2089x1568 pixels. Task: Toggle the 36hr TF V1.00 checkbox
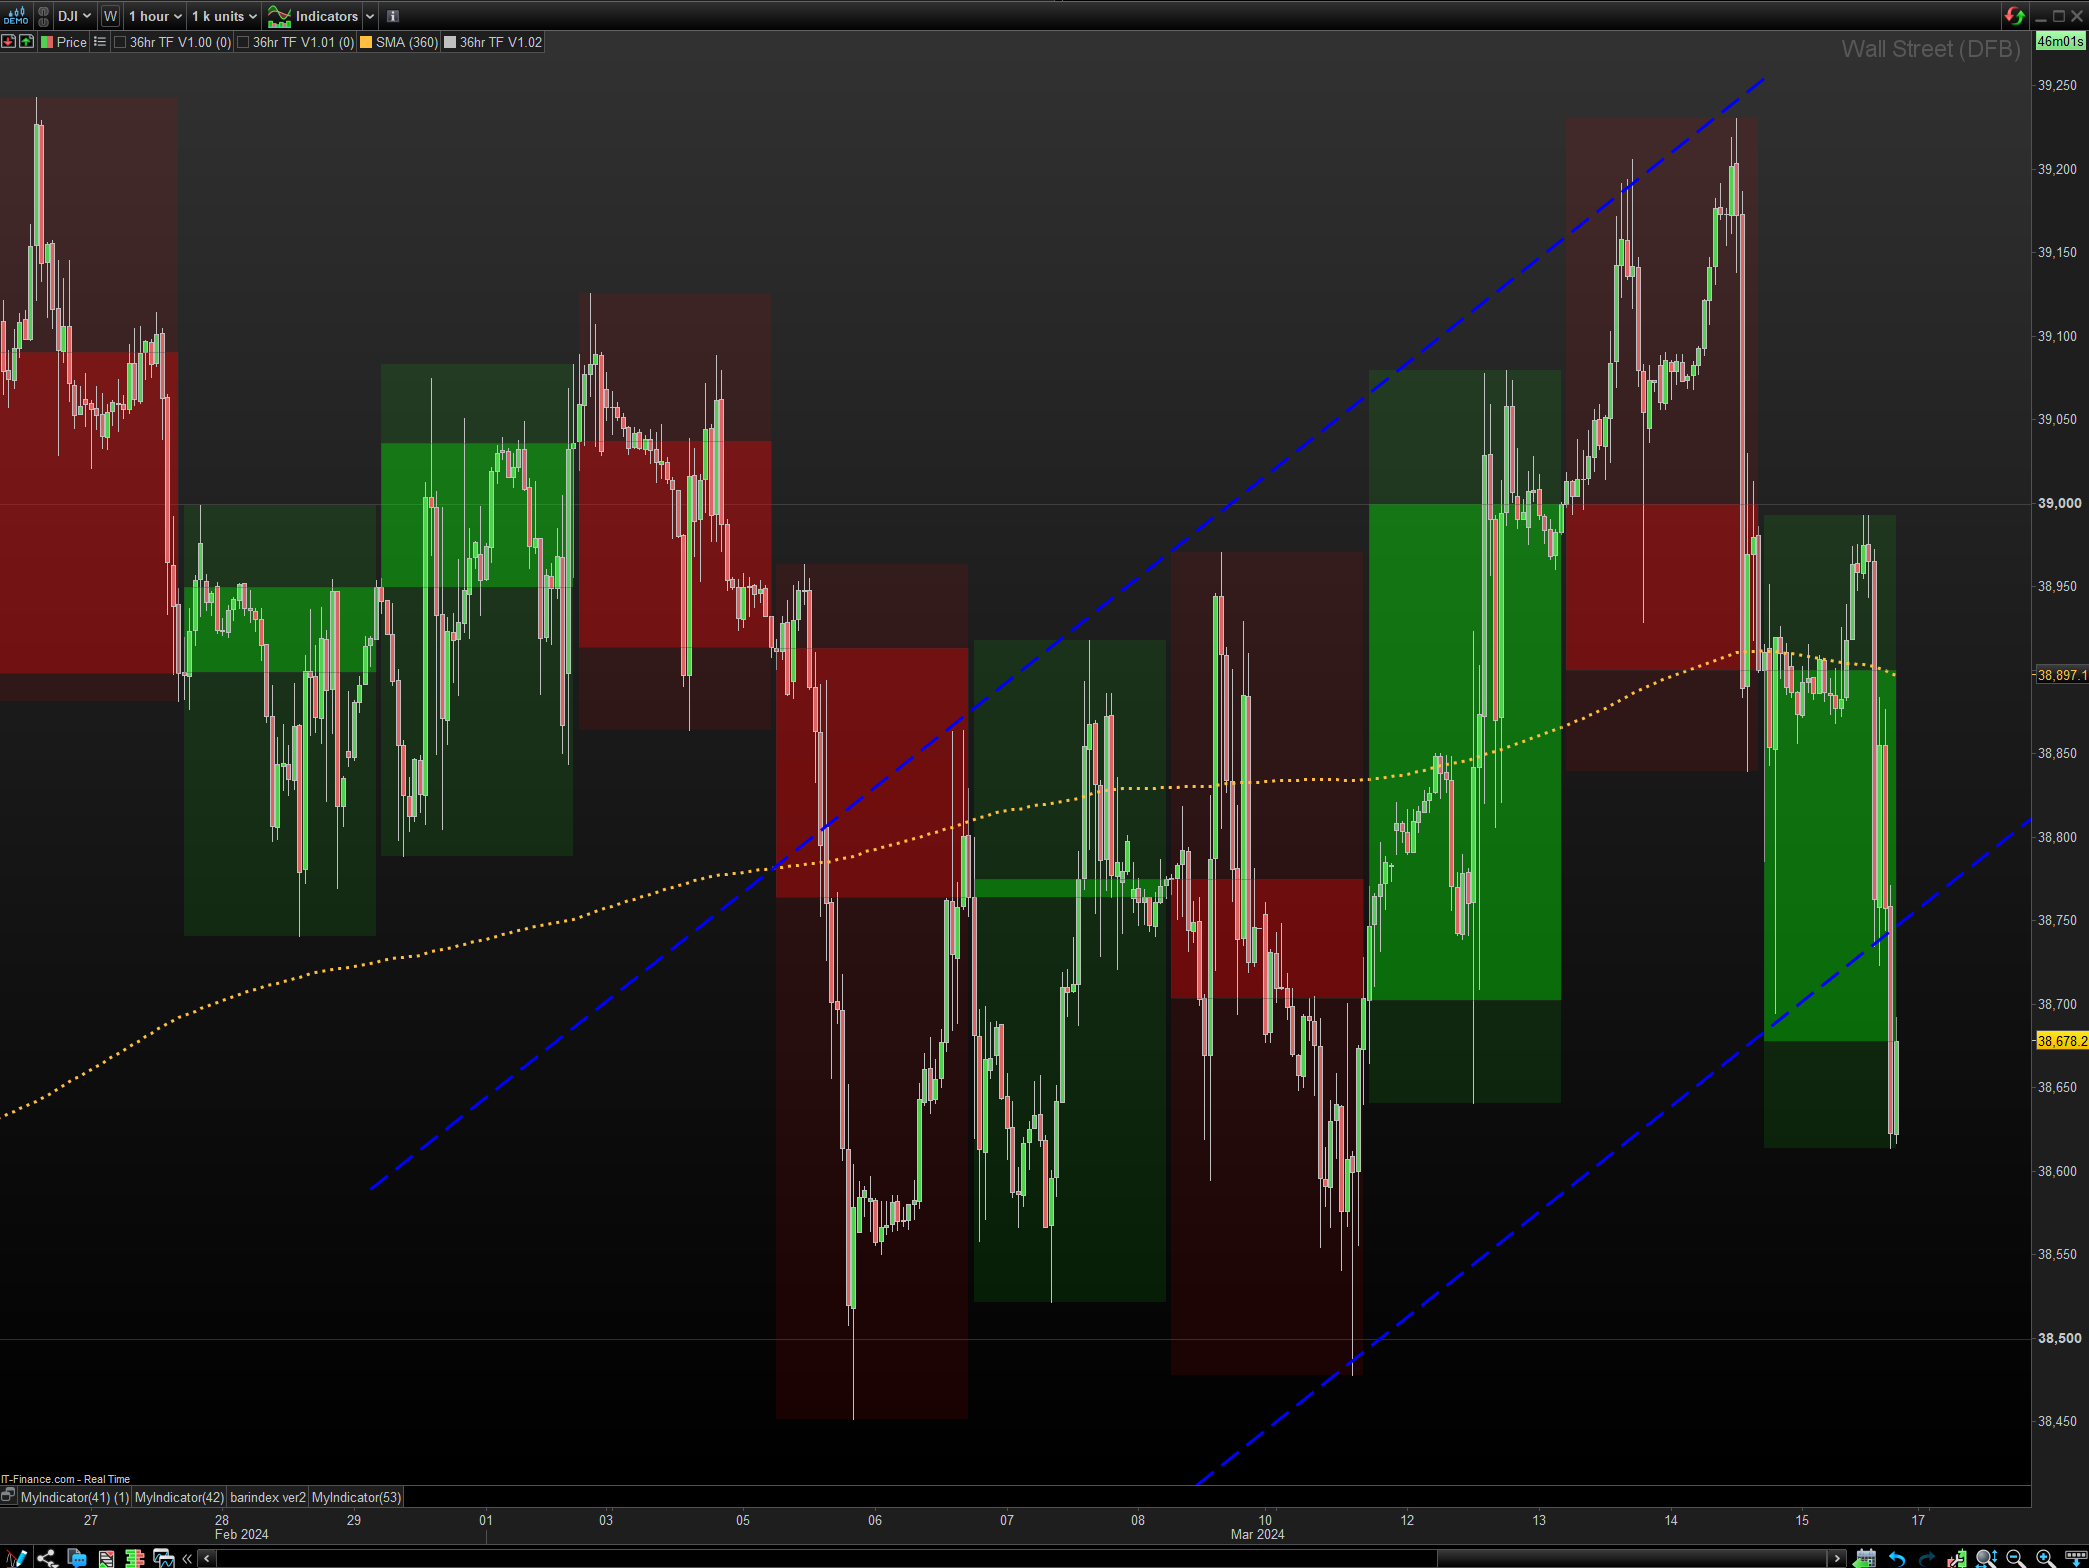[120, 42]
